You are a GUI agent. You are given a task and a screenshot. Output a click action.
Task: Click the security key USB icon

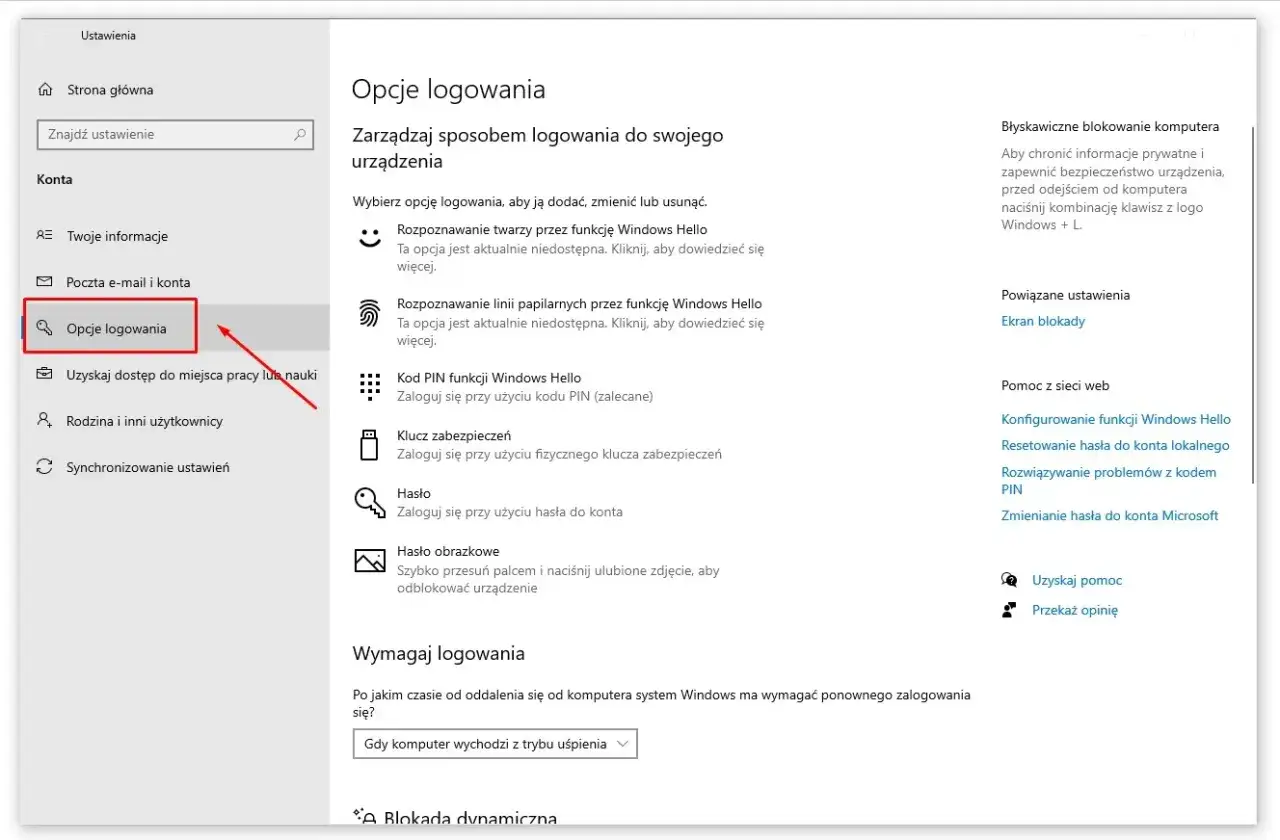coord(370,444)
